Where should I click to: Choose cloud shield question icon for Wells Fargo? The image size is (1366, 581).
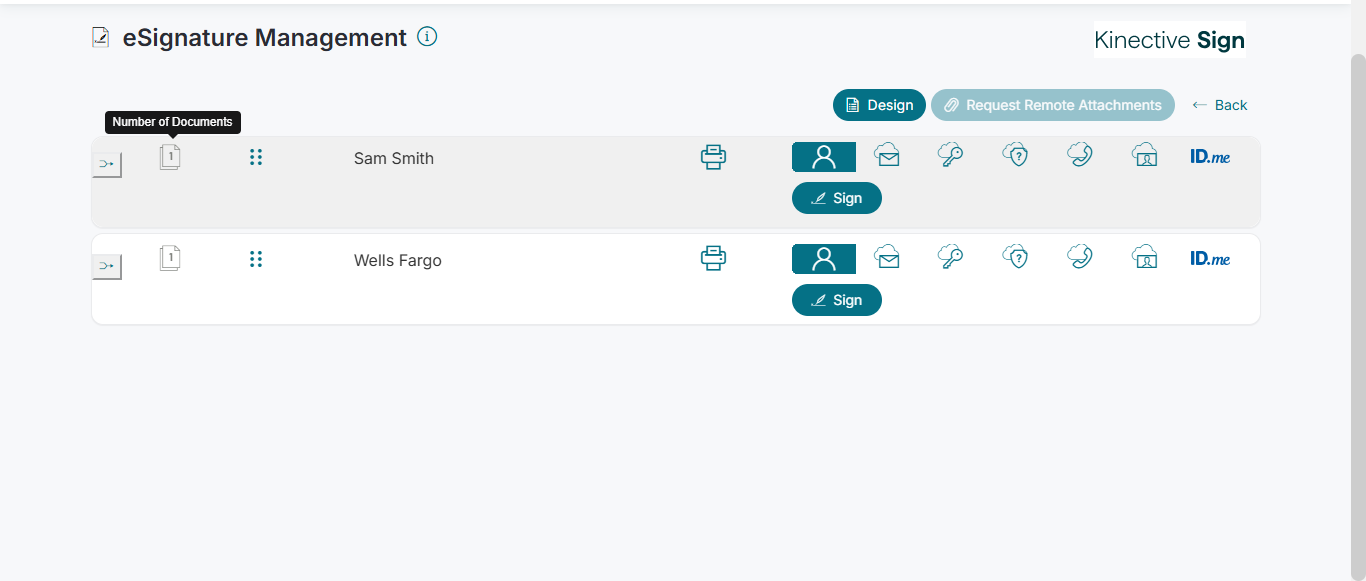click(1015, 257)
